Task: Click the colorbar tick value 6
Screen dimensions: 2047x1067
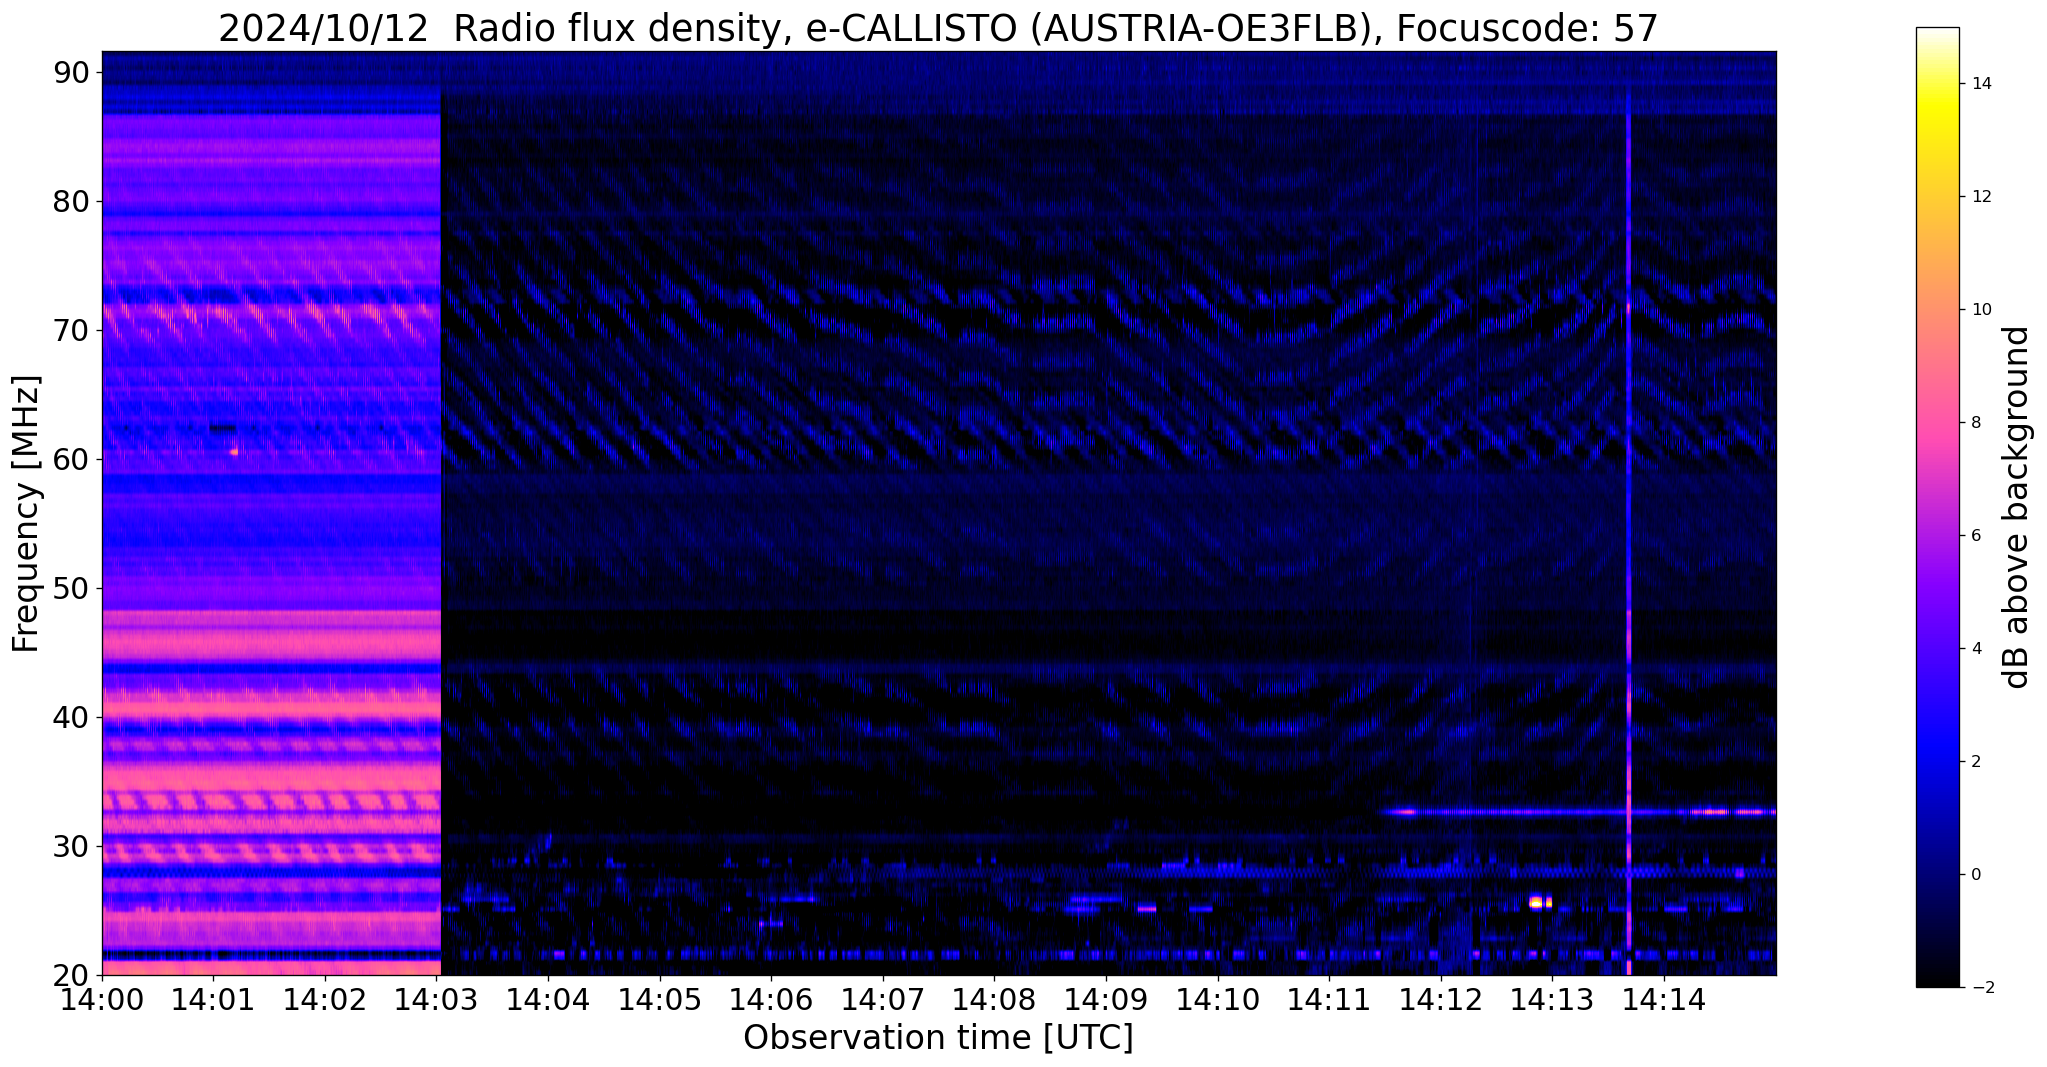Action: point(1975,536)
